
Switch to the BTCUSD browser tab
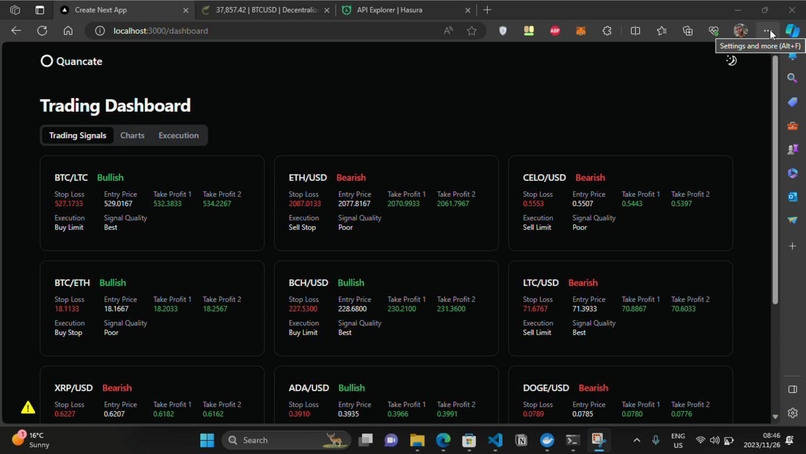[x=267, y=10]
